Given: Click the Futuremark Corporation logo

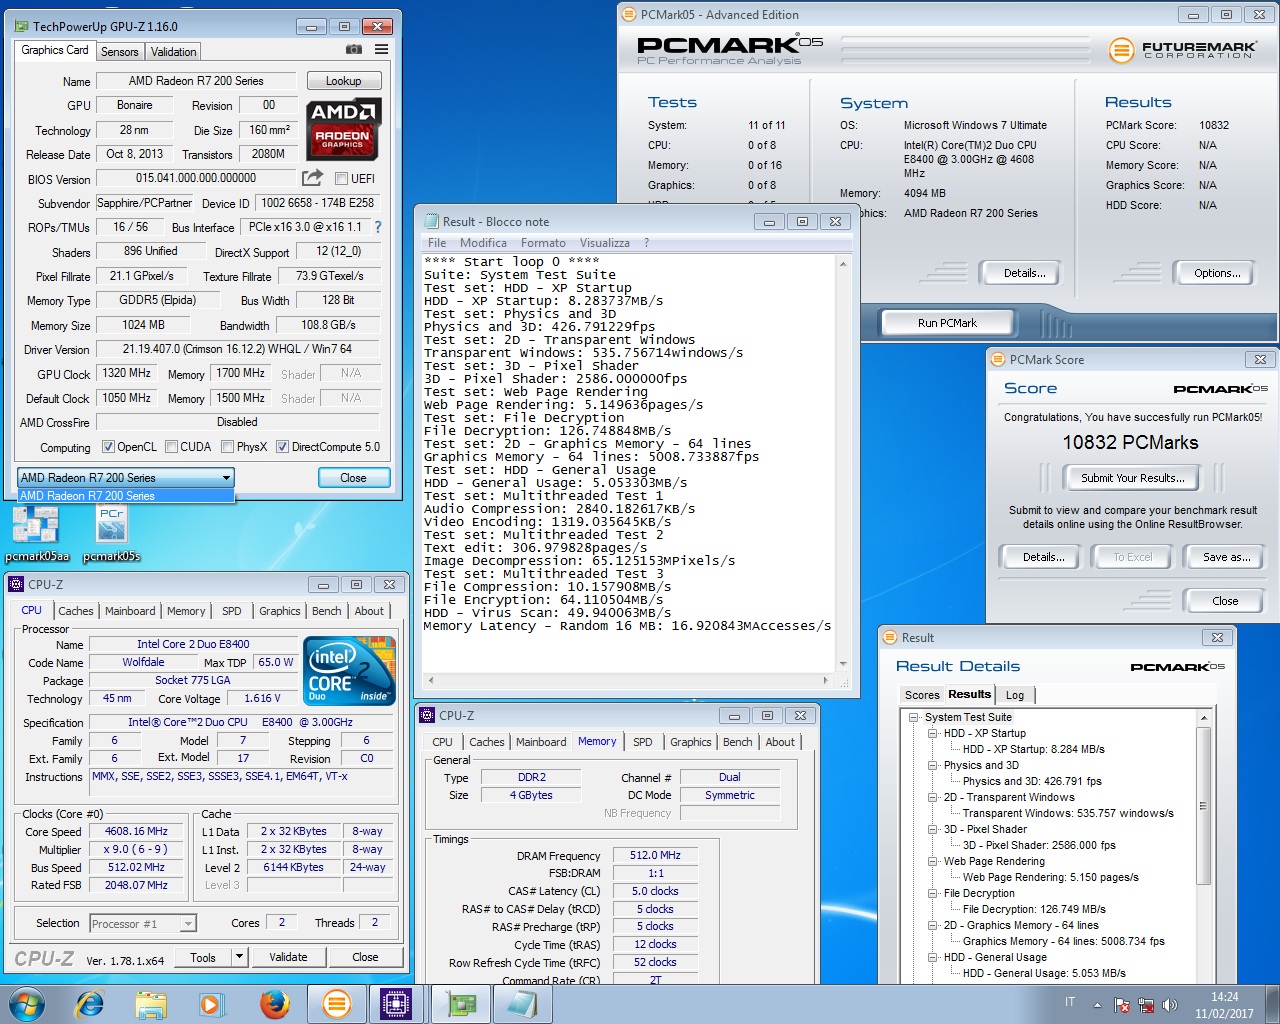Looking at the screenshot, I should point(1183,49).
